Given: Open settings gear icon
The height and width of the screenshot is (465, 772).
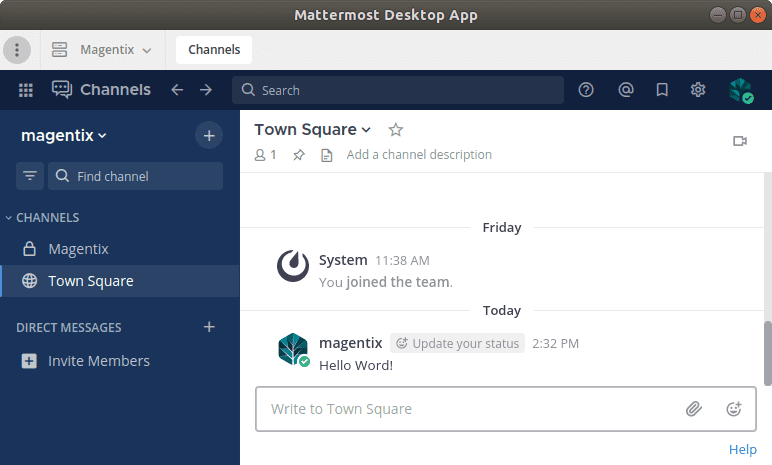Looking at the screenshot, I should pos(698,90).
